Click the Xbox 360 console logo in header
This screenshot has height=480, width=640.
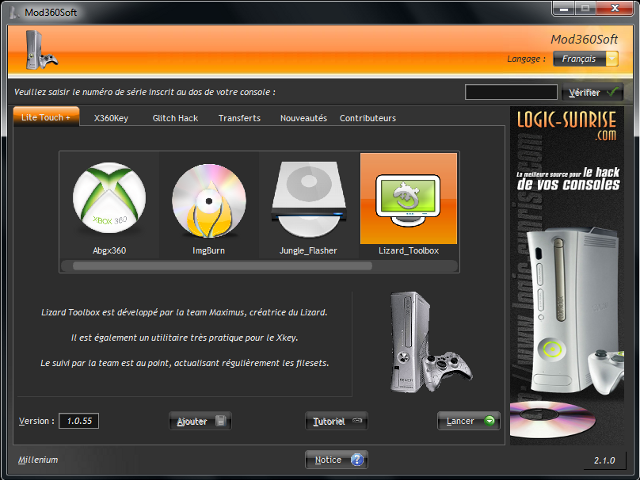click(32, 49)
